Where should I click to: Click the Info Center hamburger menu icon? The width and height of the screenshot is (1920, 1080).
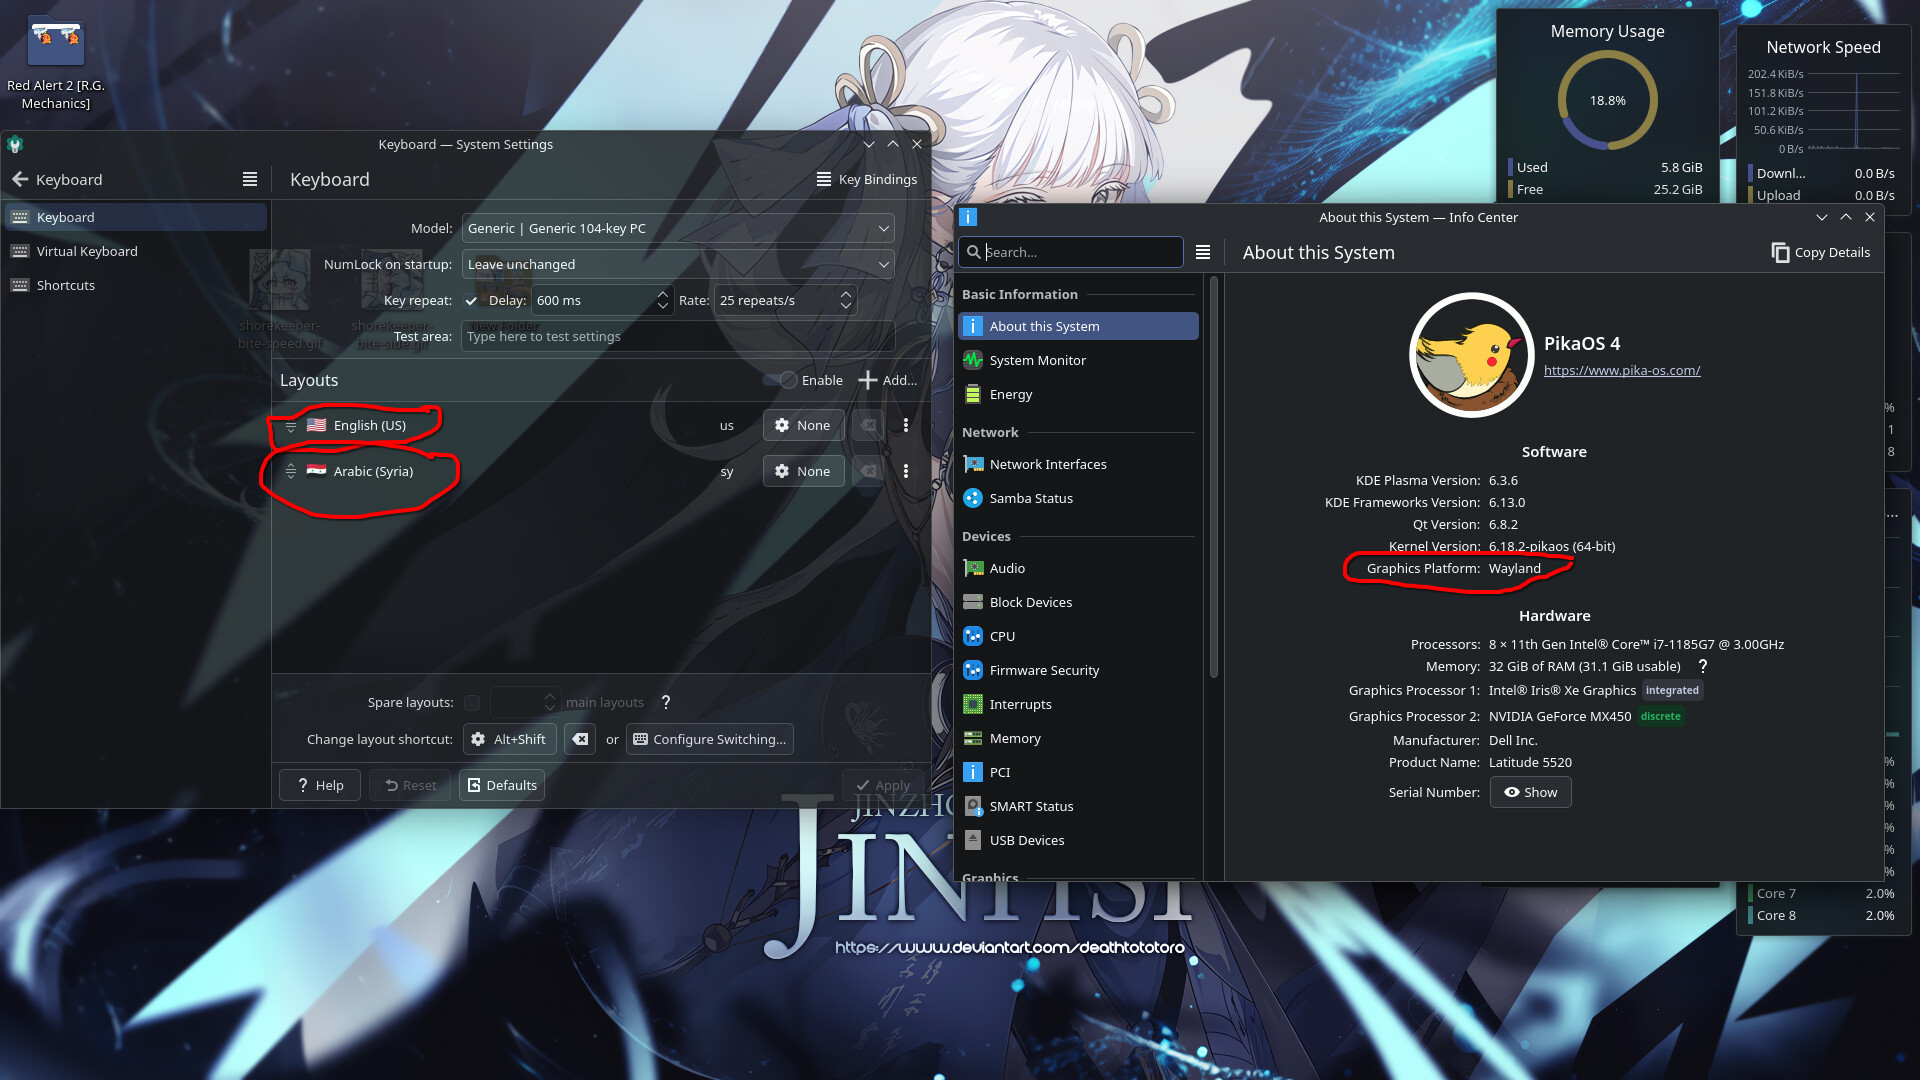tap(1203, 252)
